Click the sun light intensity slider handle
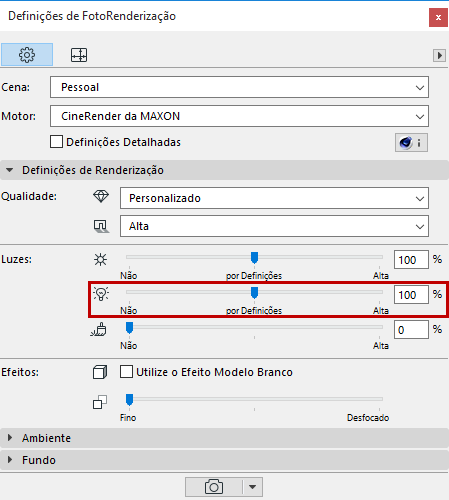Image resolution: width=449 pixels, height=500 pixels. tap(254, 258)
